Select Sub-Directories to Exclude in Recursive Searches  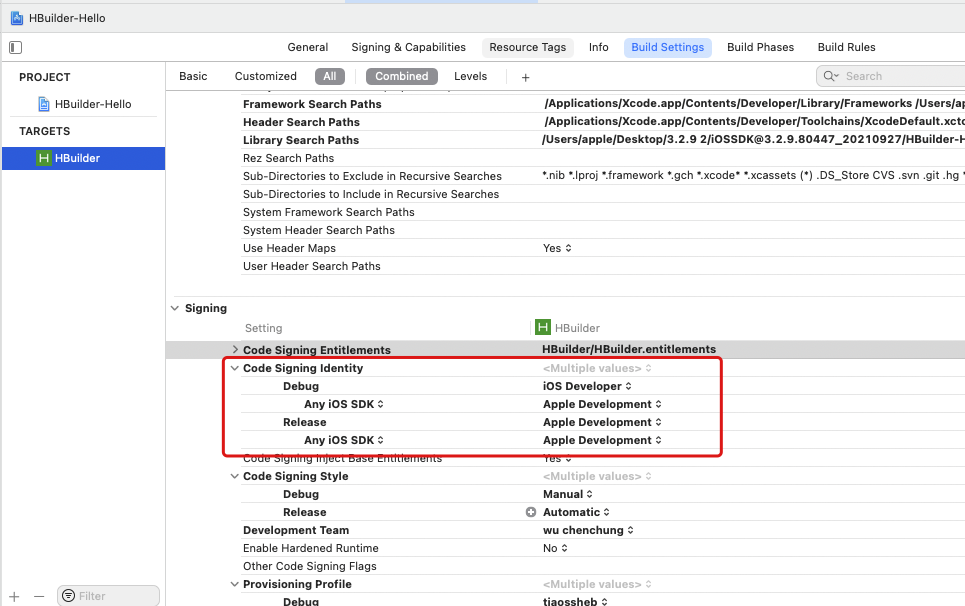[x=372, y=176]
